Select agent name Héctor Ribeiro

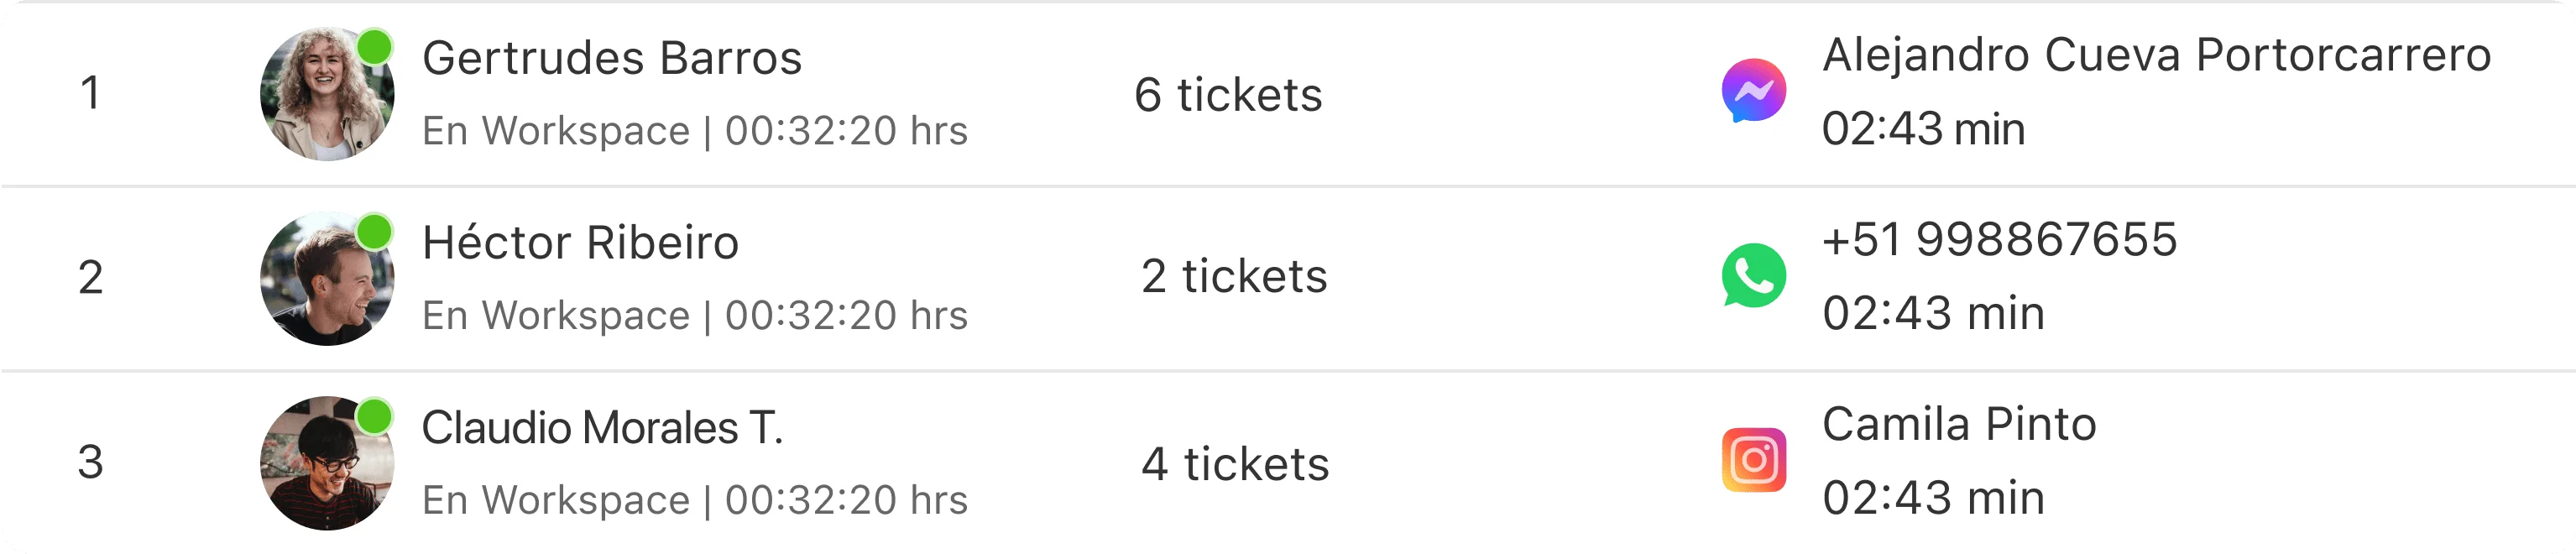580,243
